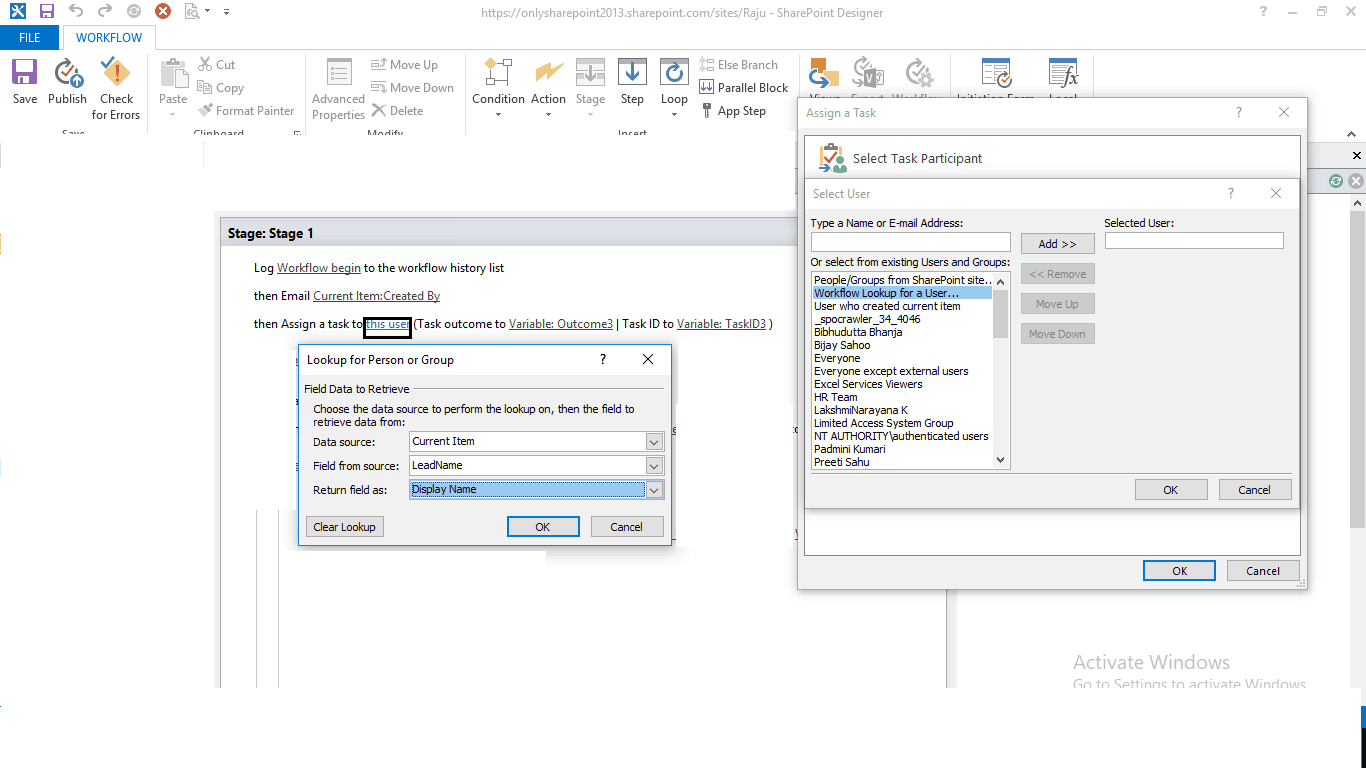Click the Add >> button
The height and width of the screenshot is (768, 1366).
tap(1057, 244)
